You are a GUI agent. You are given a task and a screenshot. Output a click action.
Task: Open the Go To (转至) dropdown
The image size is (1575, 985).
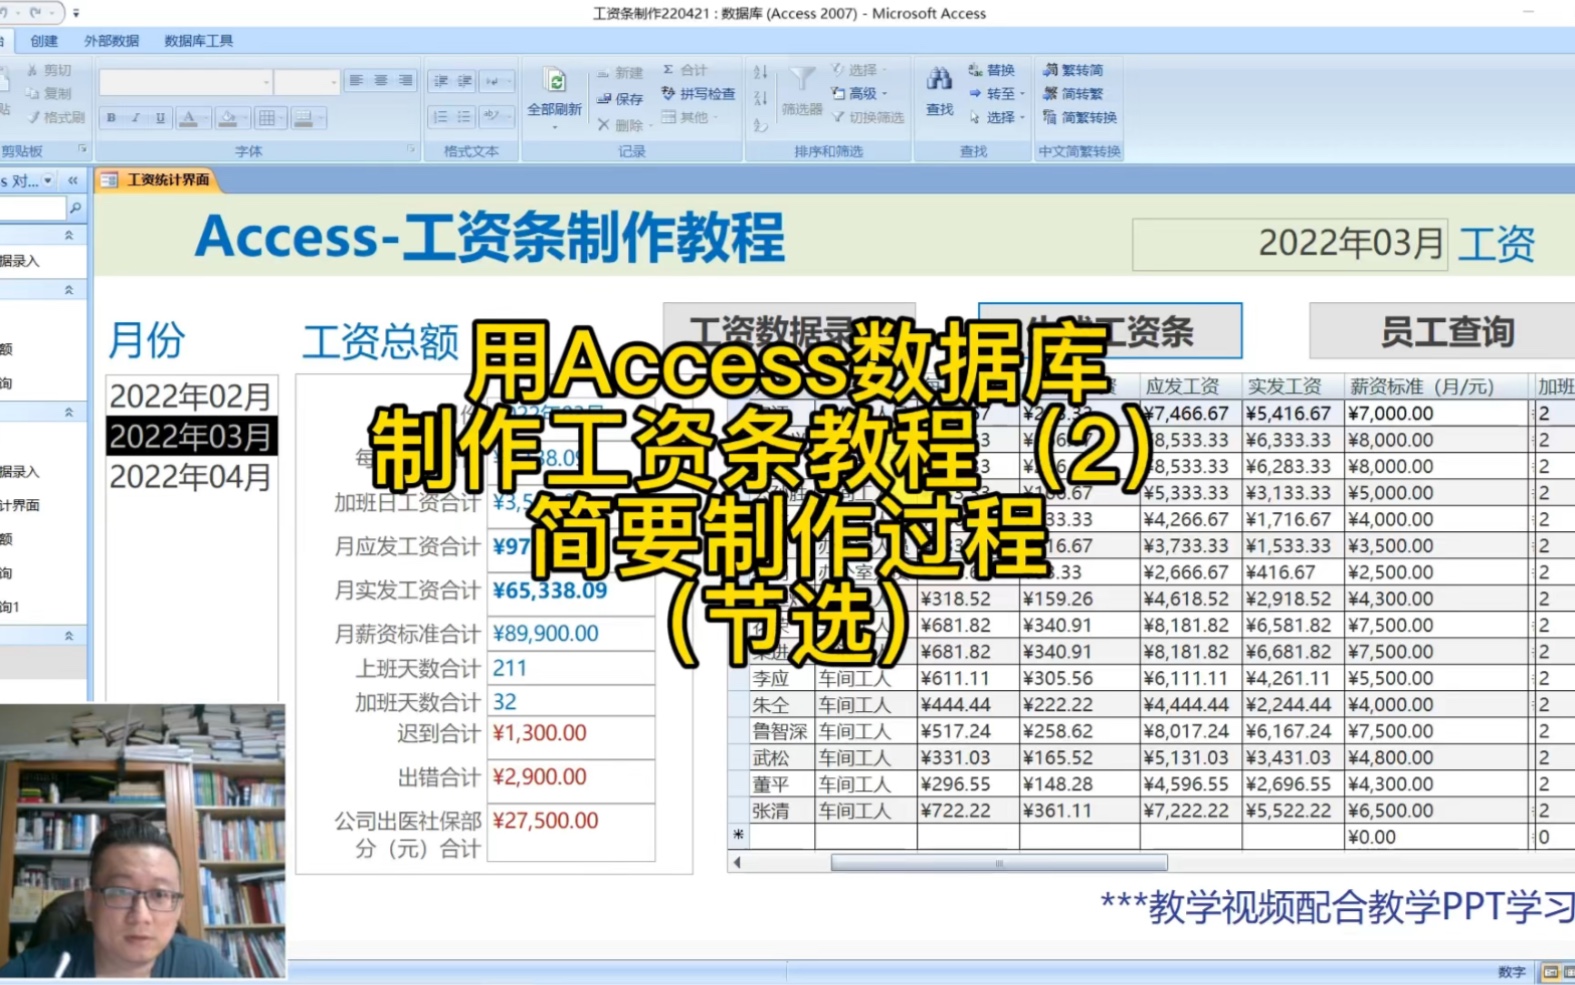pos(997,93)
